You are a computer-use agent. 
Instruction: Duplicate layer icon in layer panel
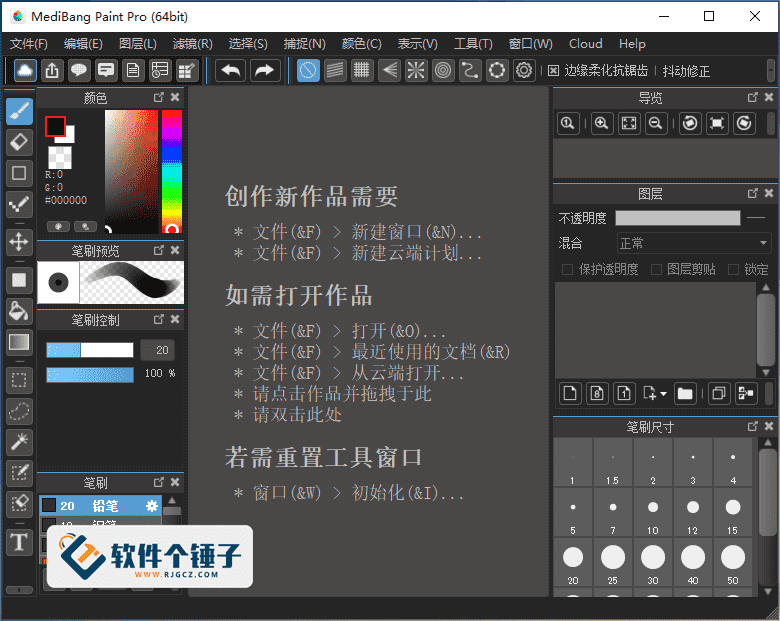click(x=719, y=394)
